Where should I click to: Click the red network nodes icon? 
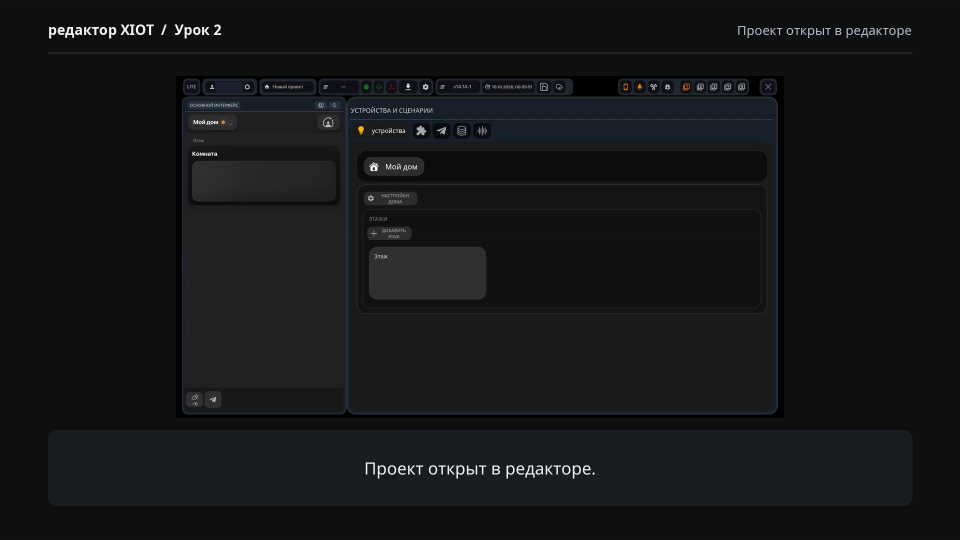[x=392, y=87]
